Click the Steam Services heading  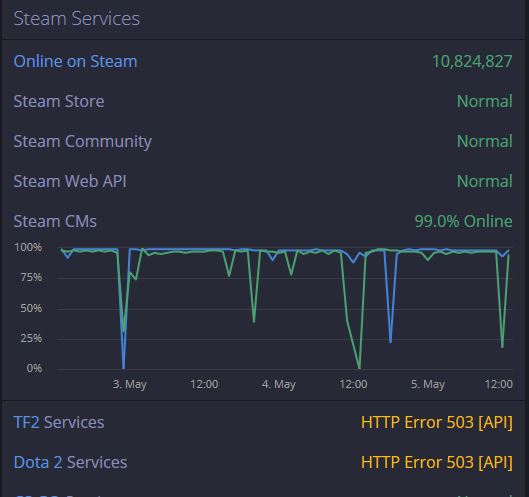point(77,19)
